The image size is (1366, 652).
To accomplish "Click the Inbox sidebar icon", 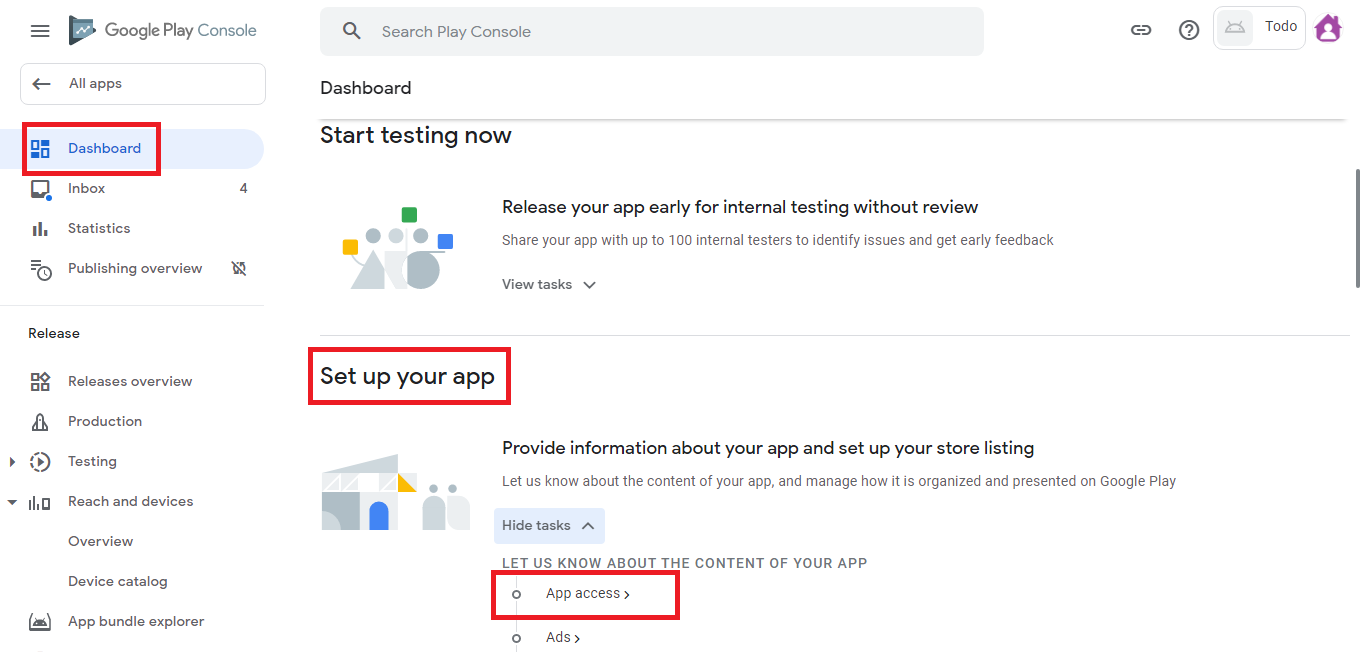I will (x=40, y=189).
